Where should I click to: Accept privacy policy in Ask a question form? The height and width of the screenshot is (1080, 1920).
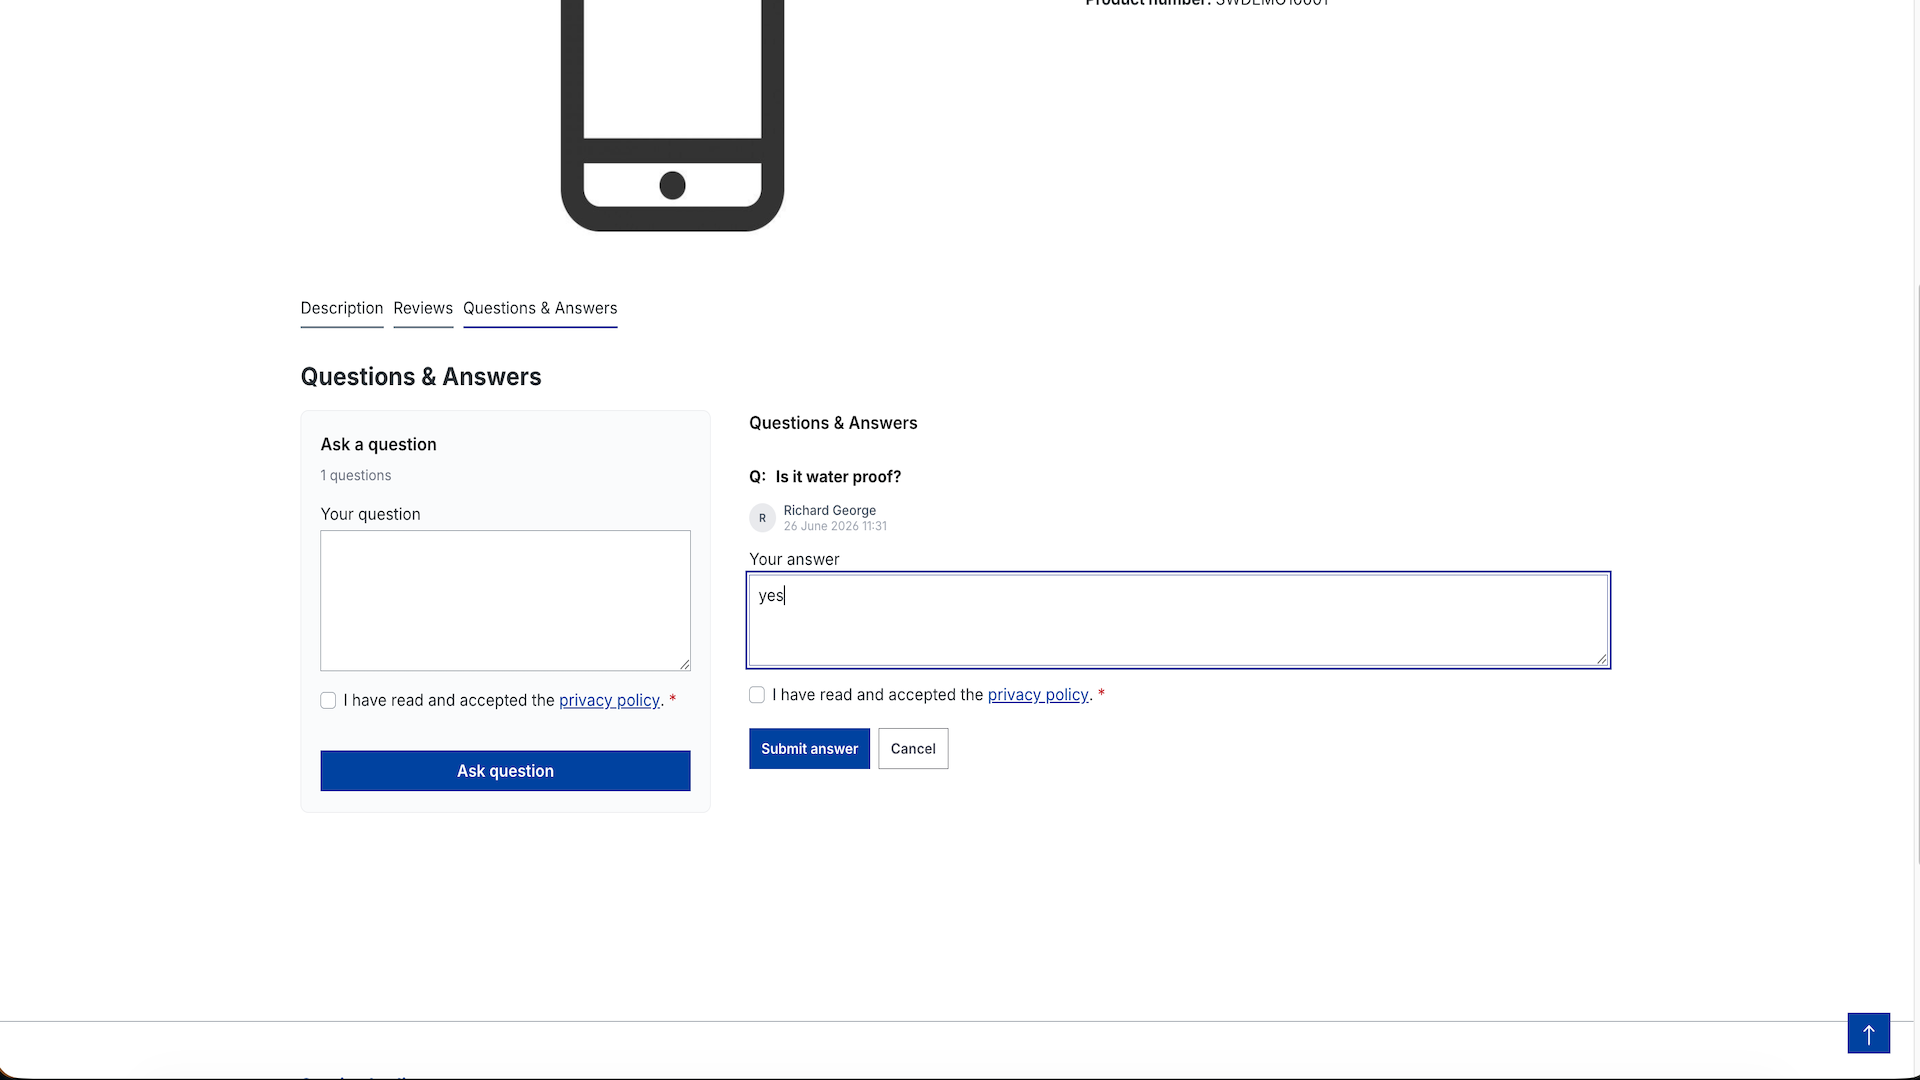(328, 700)
